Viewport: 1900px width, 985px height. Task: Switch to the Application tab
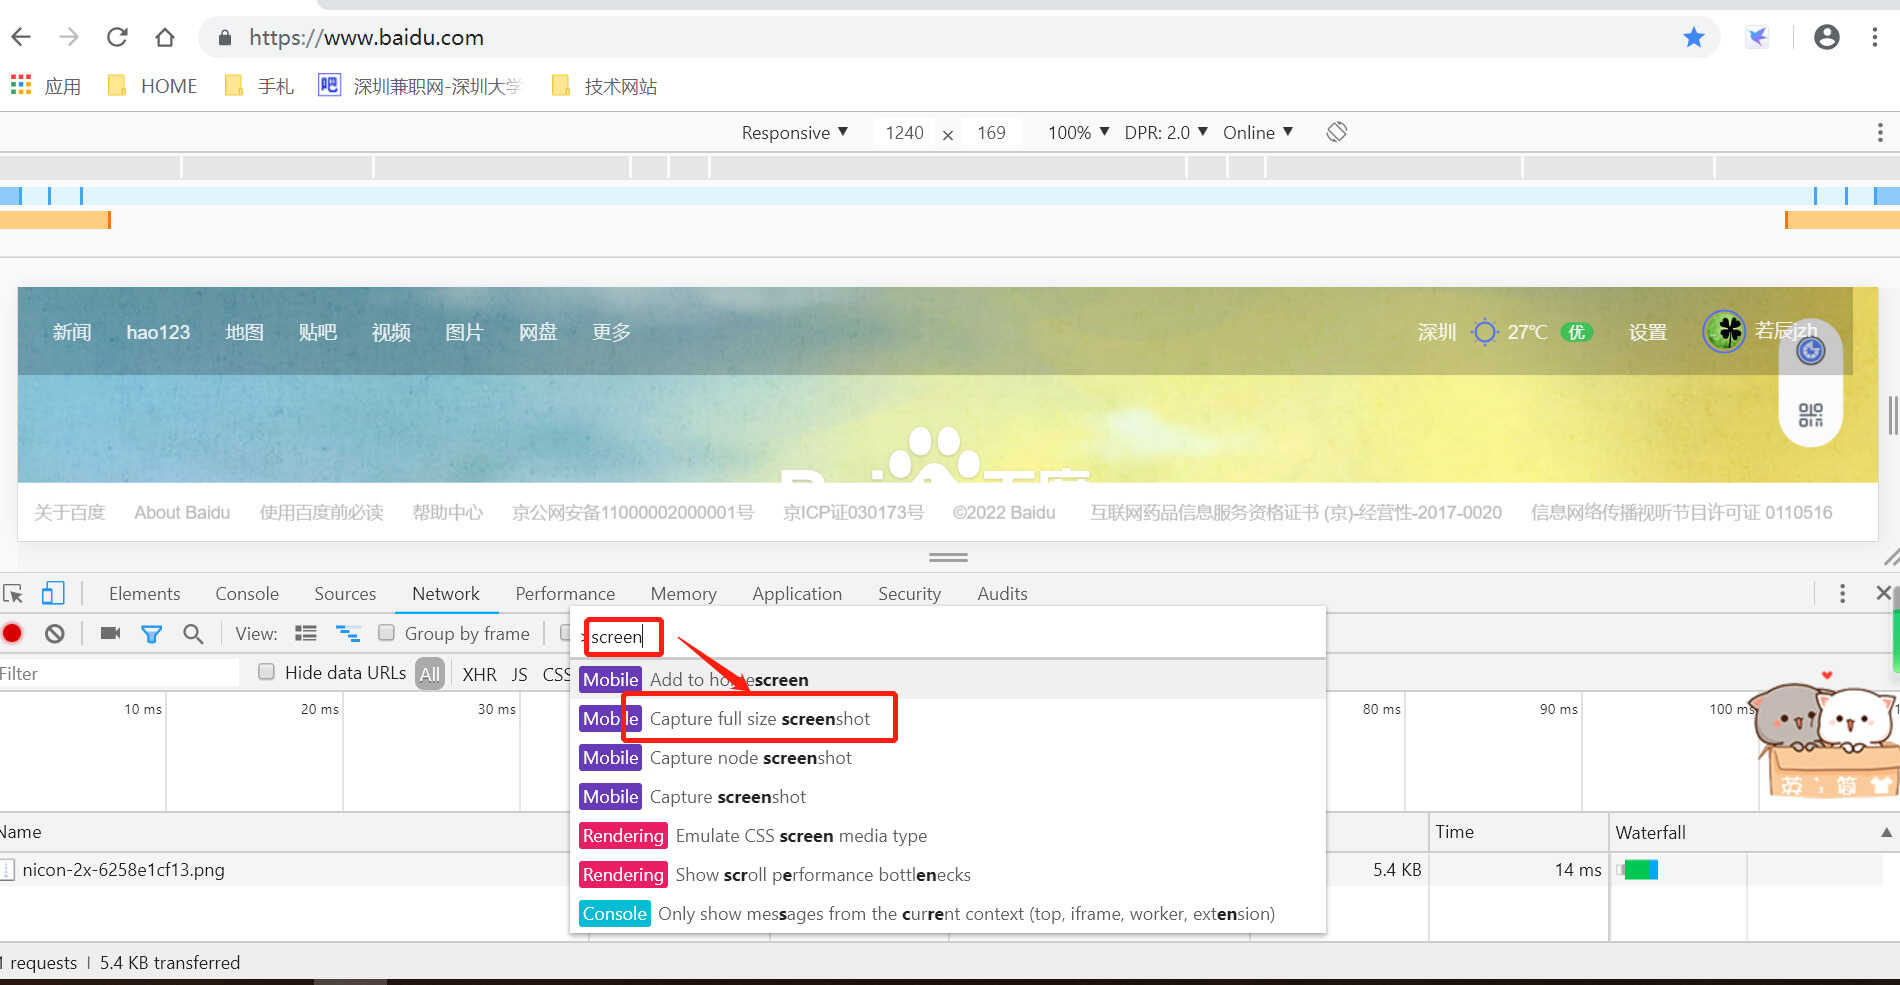coord(797,594)
